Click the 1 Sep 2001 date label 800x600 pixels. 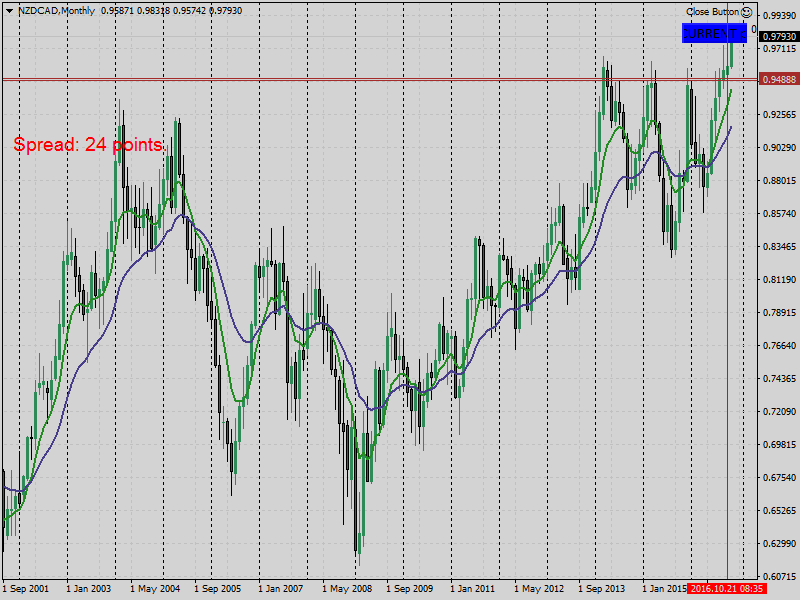pyautogui.click(x=26, y=589)
